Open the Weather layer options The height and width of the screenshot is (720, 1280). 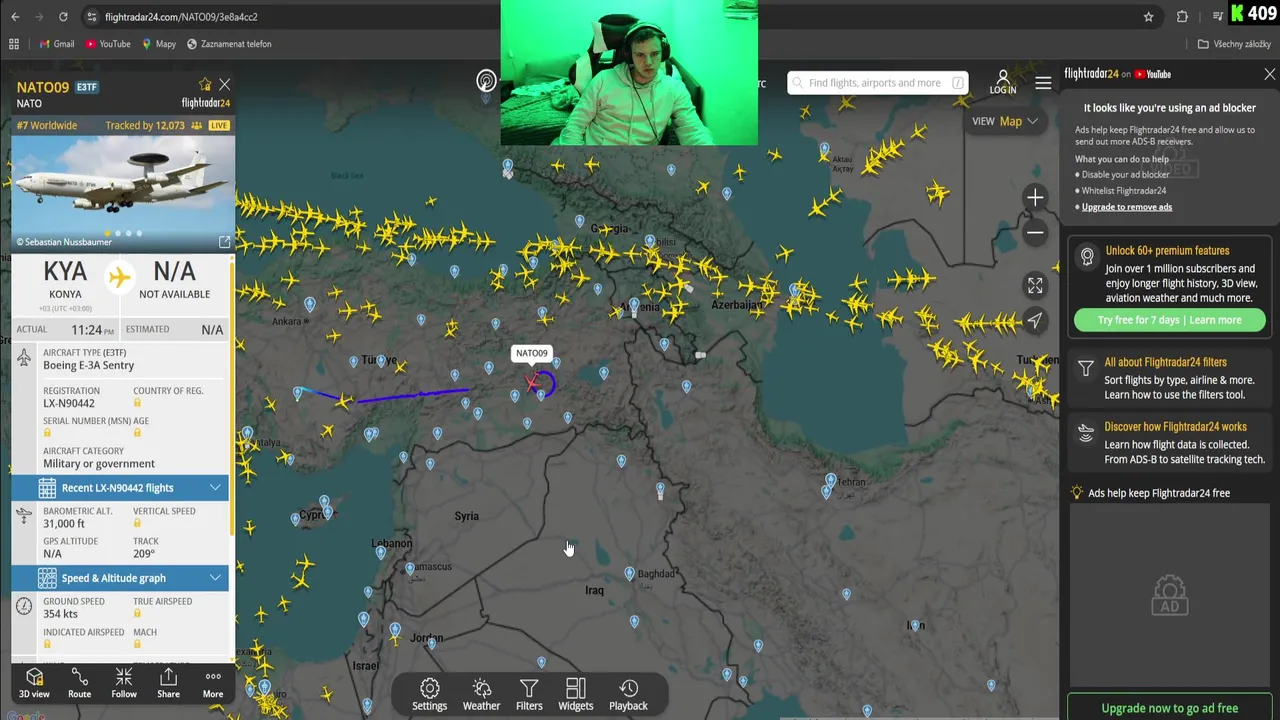pos(481,695)
